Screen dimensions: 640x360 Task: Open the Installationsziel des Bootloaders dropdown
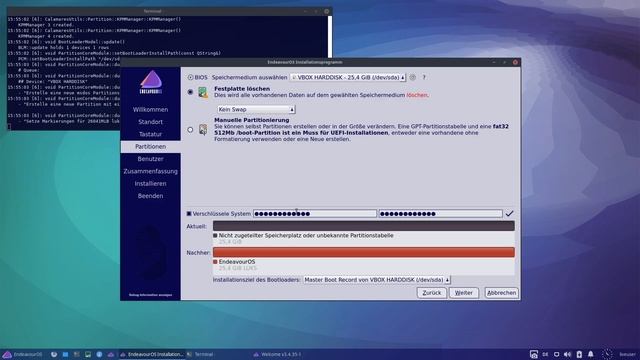tap(377, 280)
